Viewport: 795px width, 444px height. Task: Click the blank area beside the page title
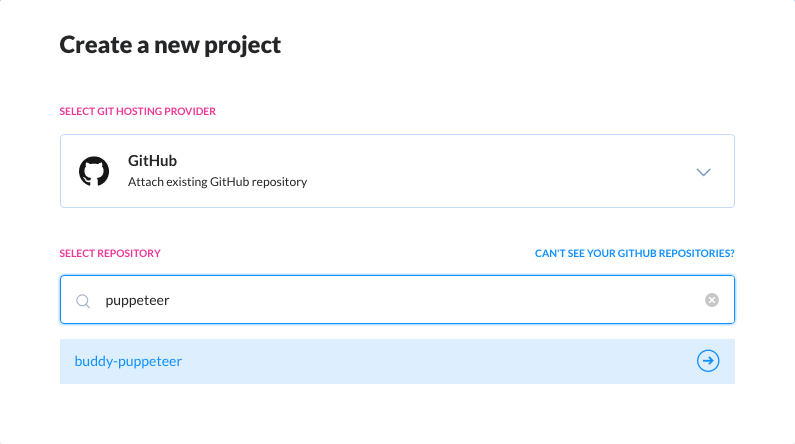507,45
